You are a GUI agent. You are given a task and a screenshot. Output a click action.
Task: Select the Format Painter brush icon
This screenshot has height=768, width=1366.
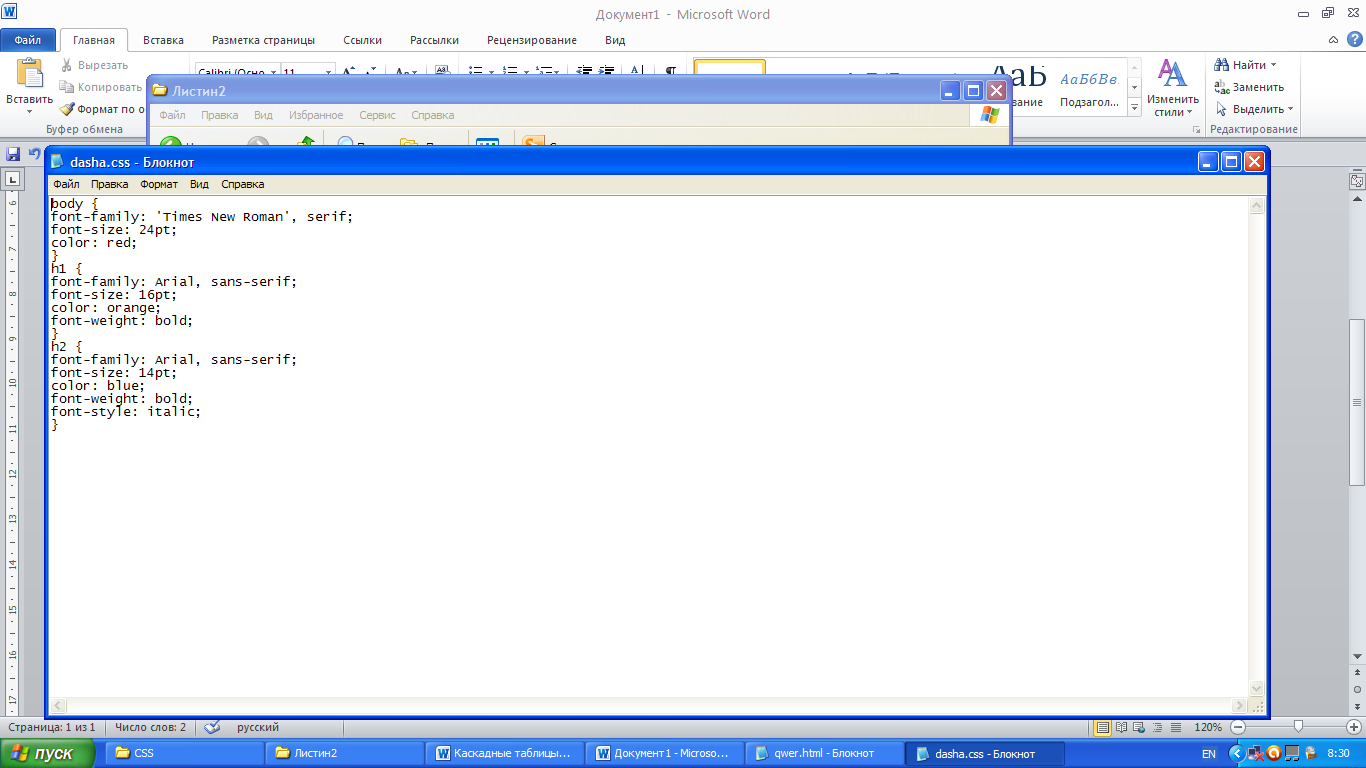point(67,109)
